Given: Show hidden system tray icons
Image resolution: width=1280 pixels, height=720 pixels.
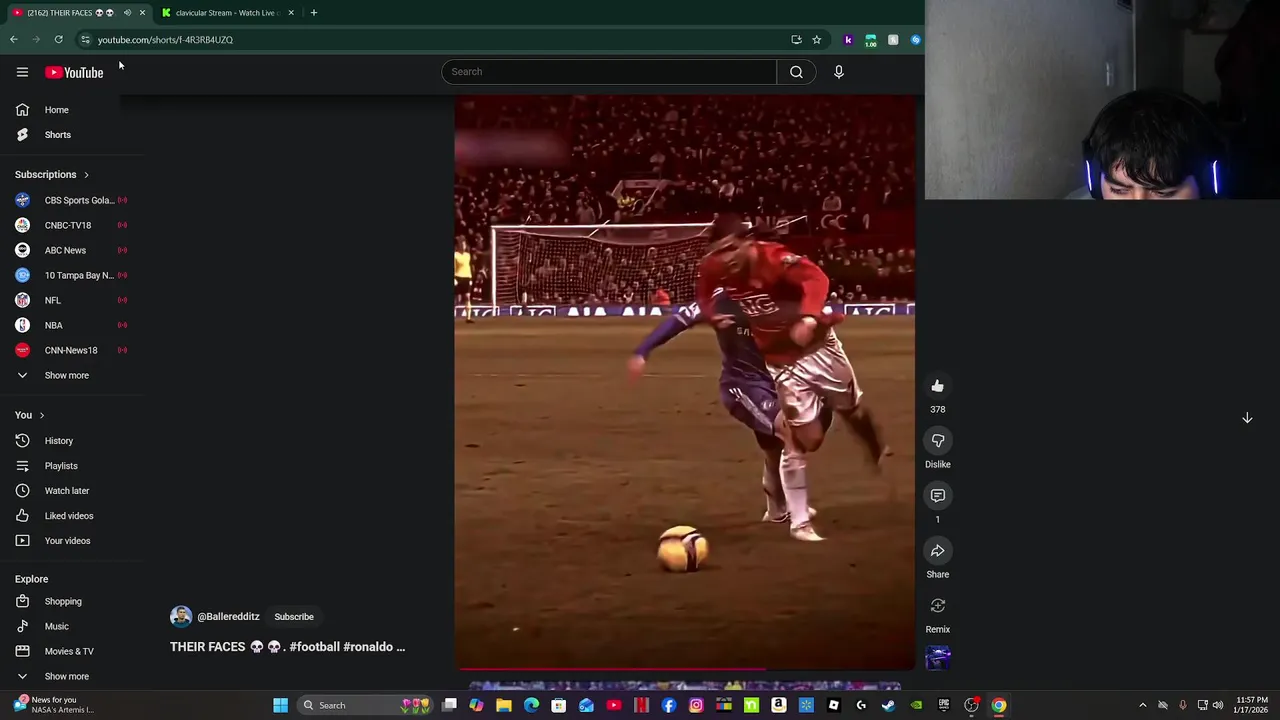Looking at the screenshot, I should (1143, 705).
